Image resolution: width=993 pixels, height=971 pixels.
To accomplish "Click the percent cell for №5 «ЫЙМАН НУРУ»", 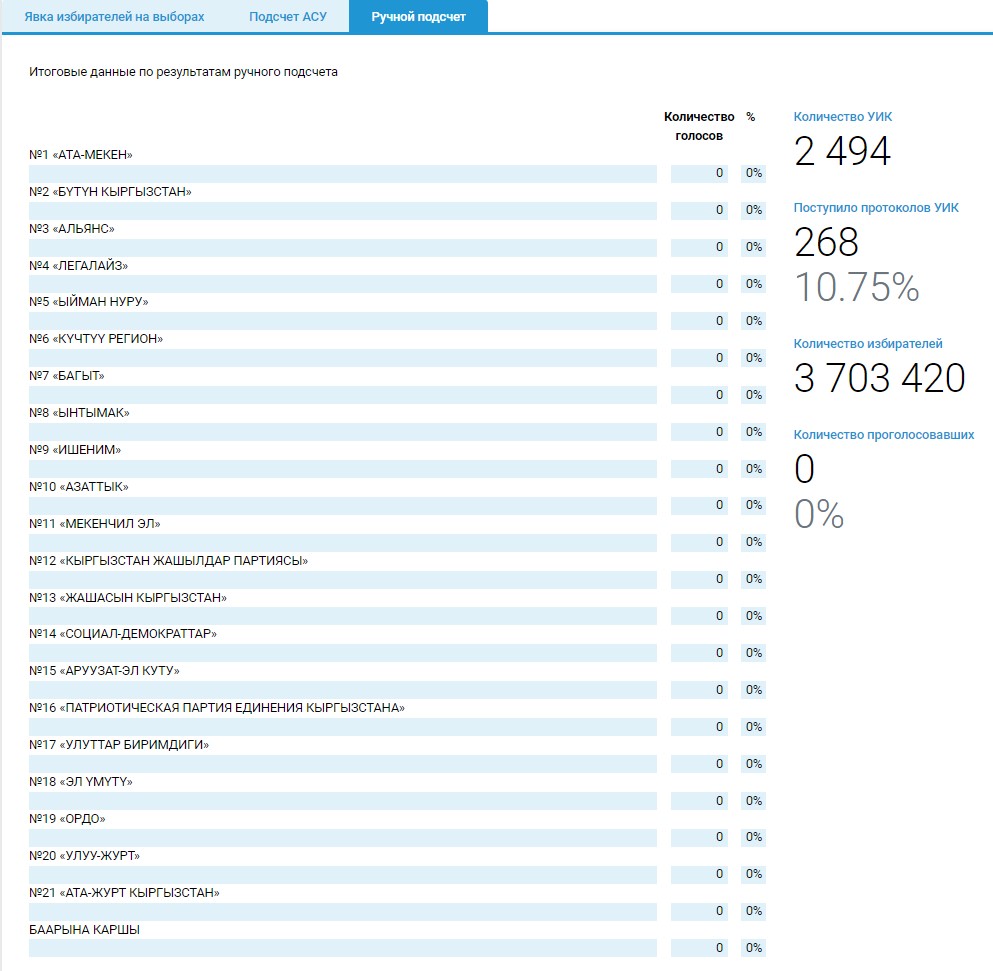I will (x=753, y=321).
